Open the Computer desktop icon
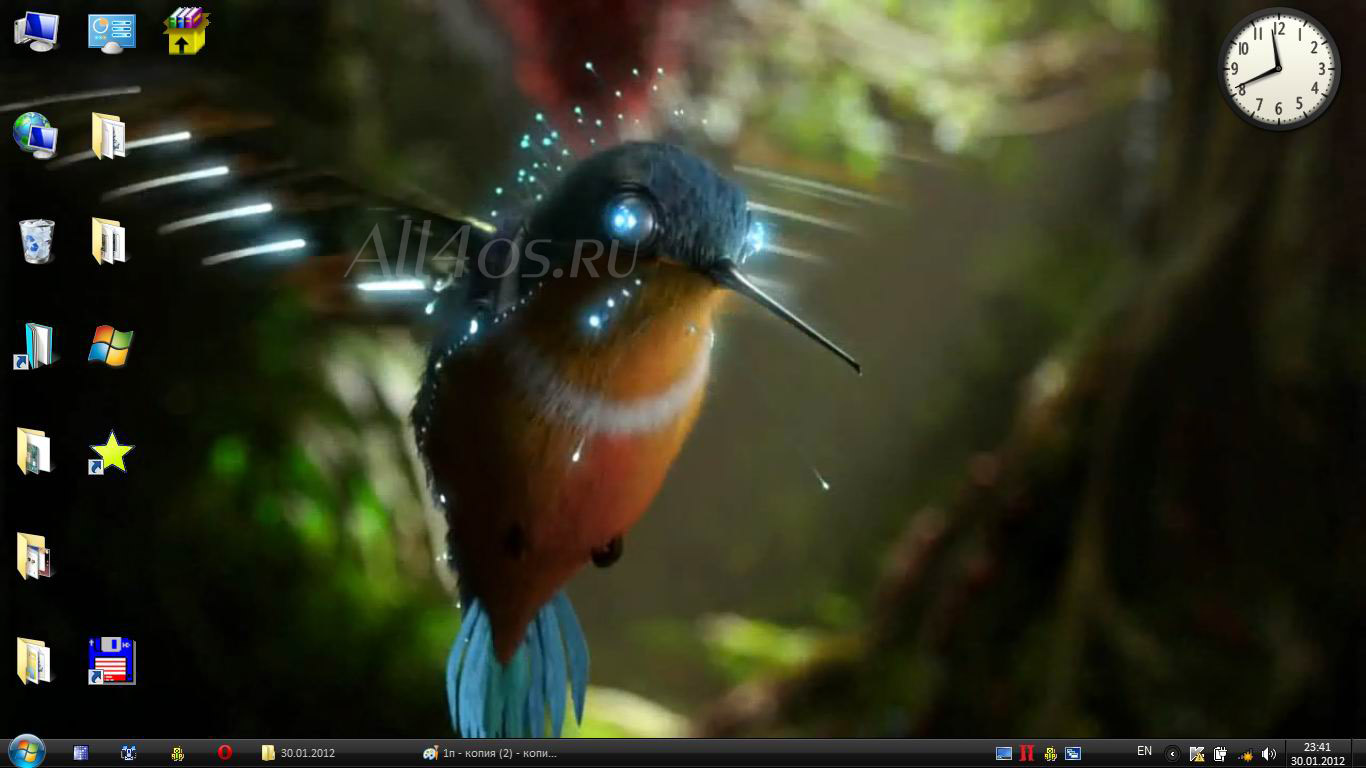This screenshot has height=768, width=1366. coord(37,31)
